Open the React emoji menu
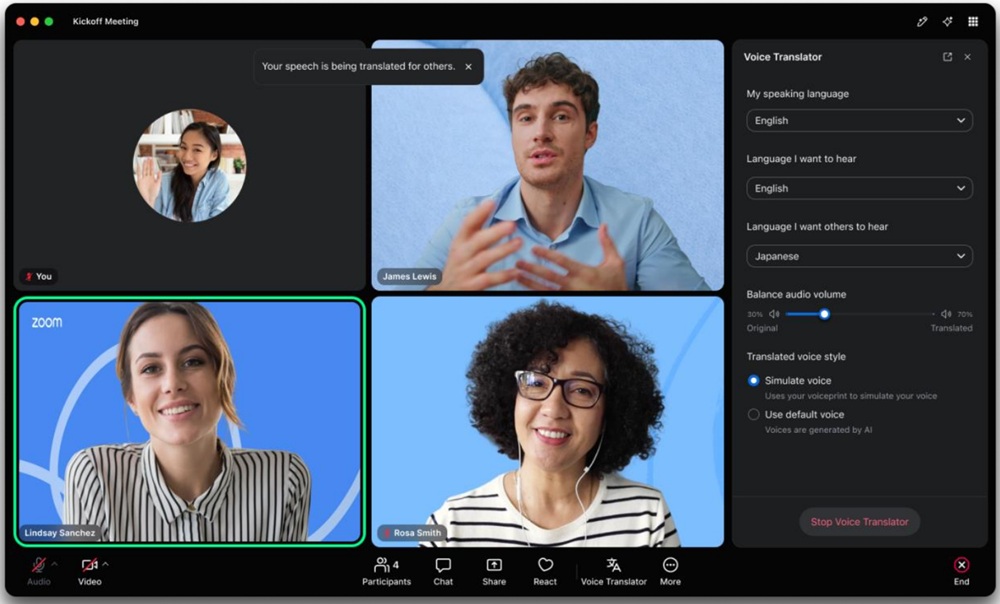This screenshot has height=604, width=1000. click(x=545, y=571)
